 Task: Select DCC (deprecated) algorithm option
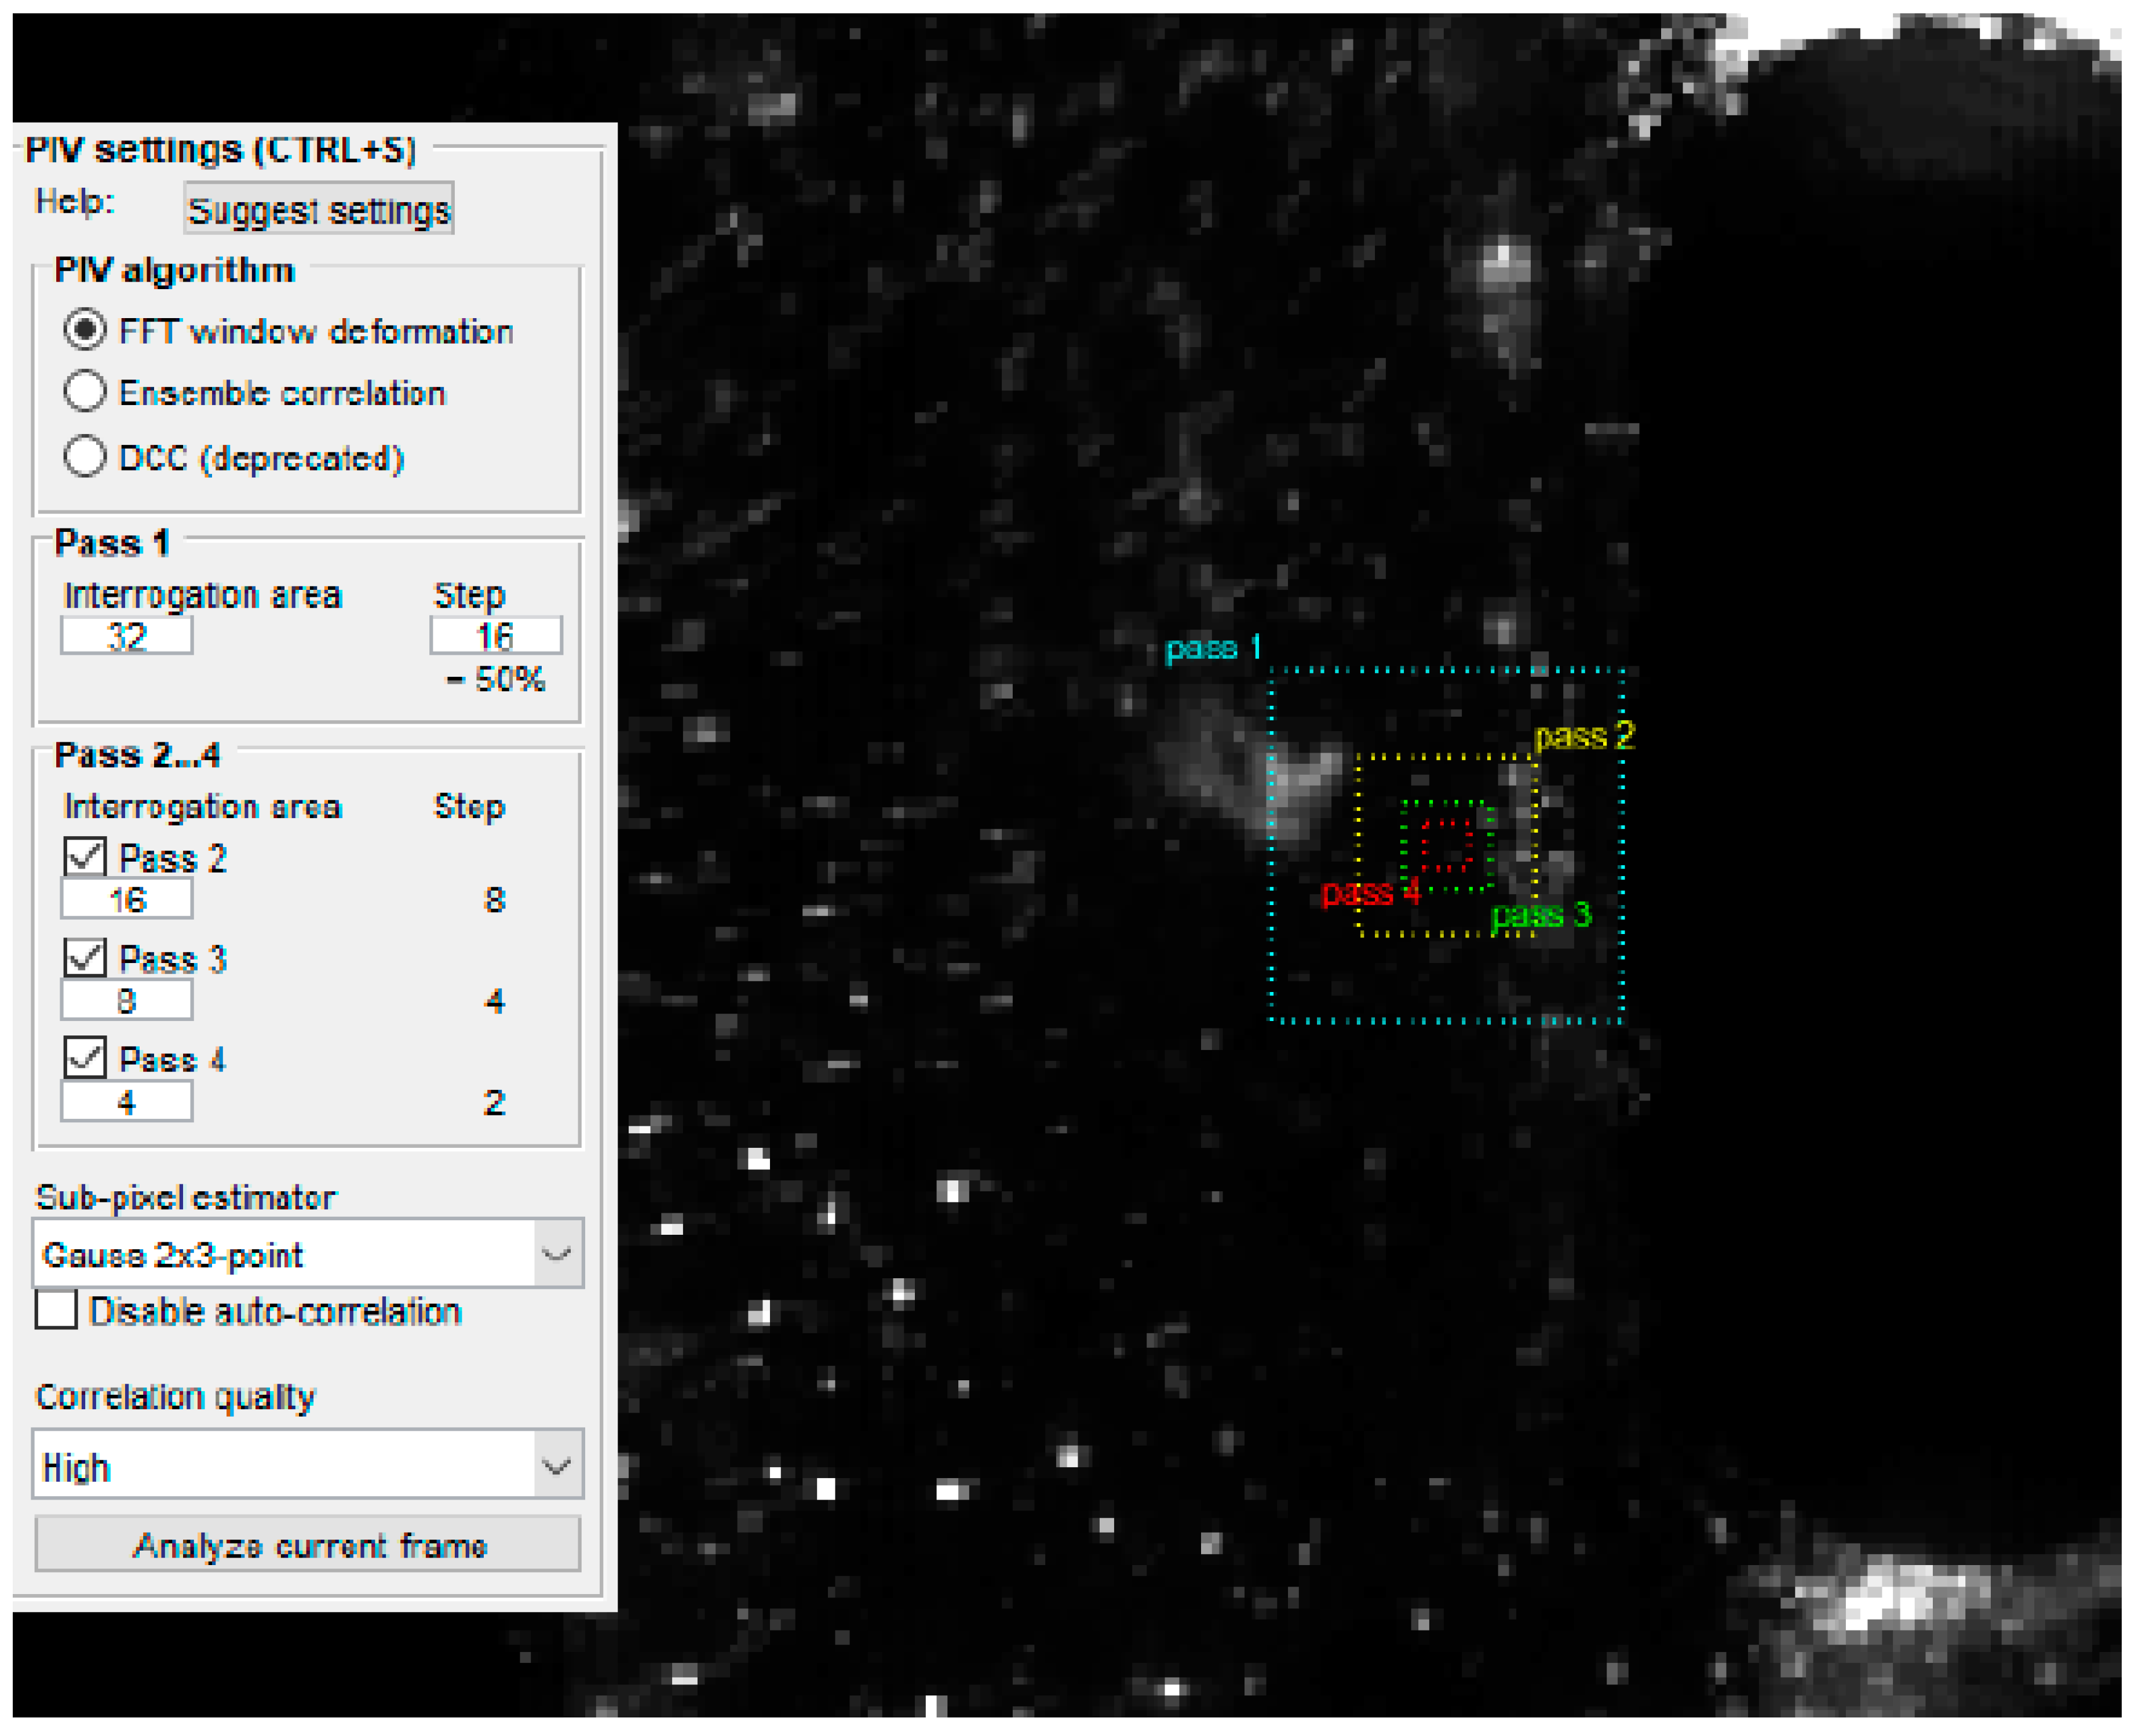(x=85, y=456)
